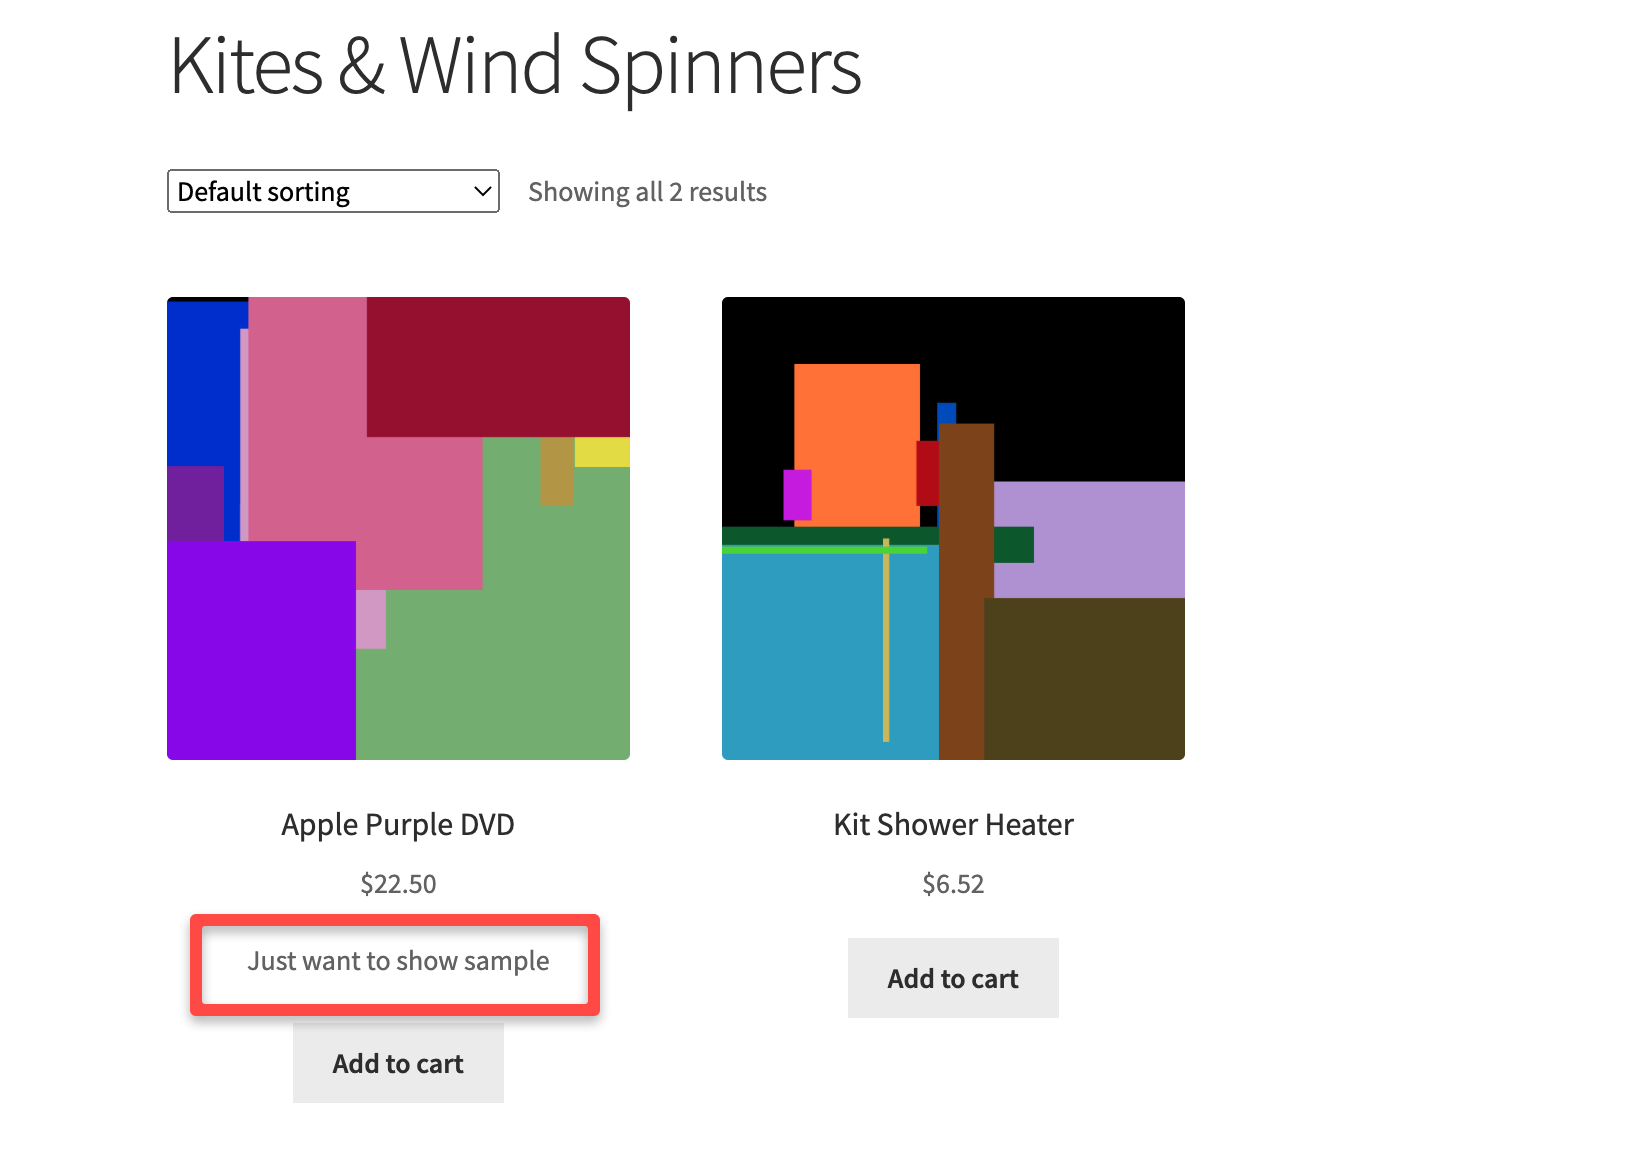The image size is (1630, 1164).
Task: Click the 'Showing all 2 results' text
Action: click(x=647, y=192)
